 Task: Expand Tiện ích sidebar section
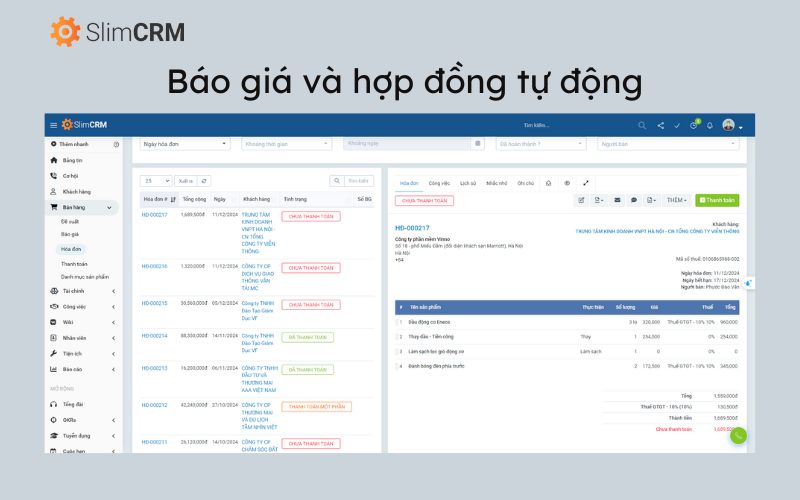pyautogui.click(x=82, y=354)
